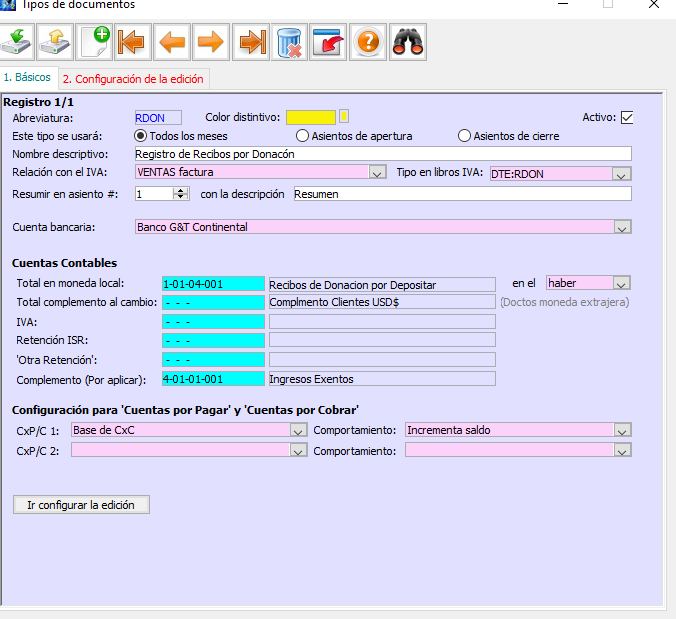
Task: Select the 'Asientos de cierre' radio option
Action: coord(464,136)
